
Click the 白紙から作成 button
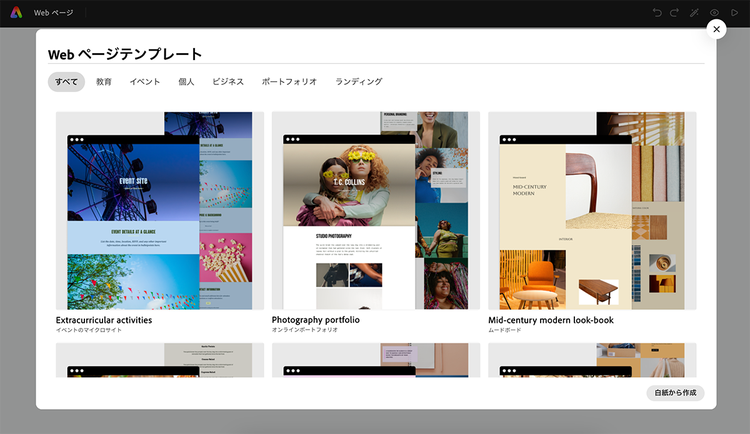tap(675, 393)
